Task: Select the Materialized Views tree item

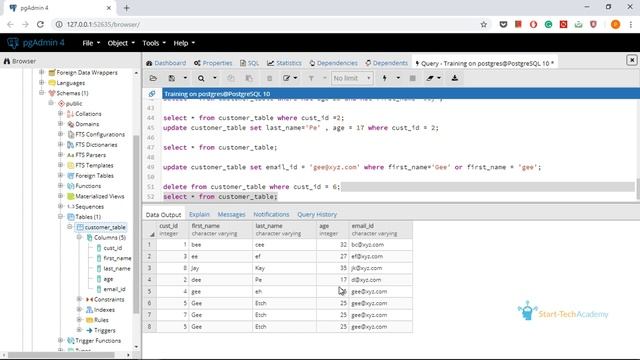Action: (100, 196)
